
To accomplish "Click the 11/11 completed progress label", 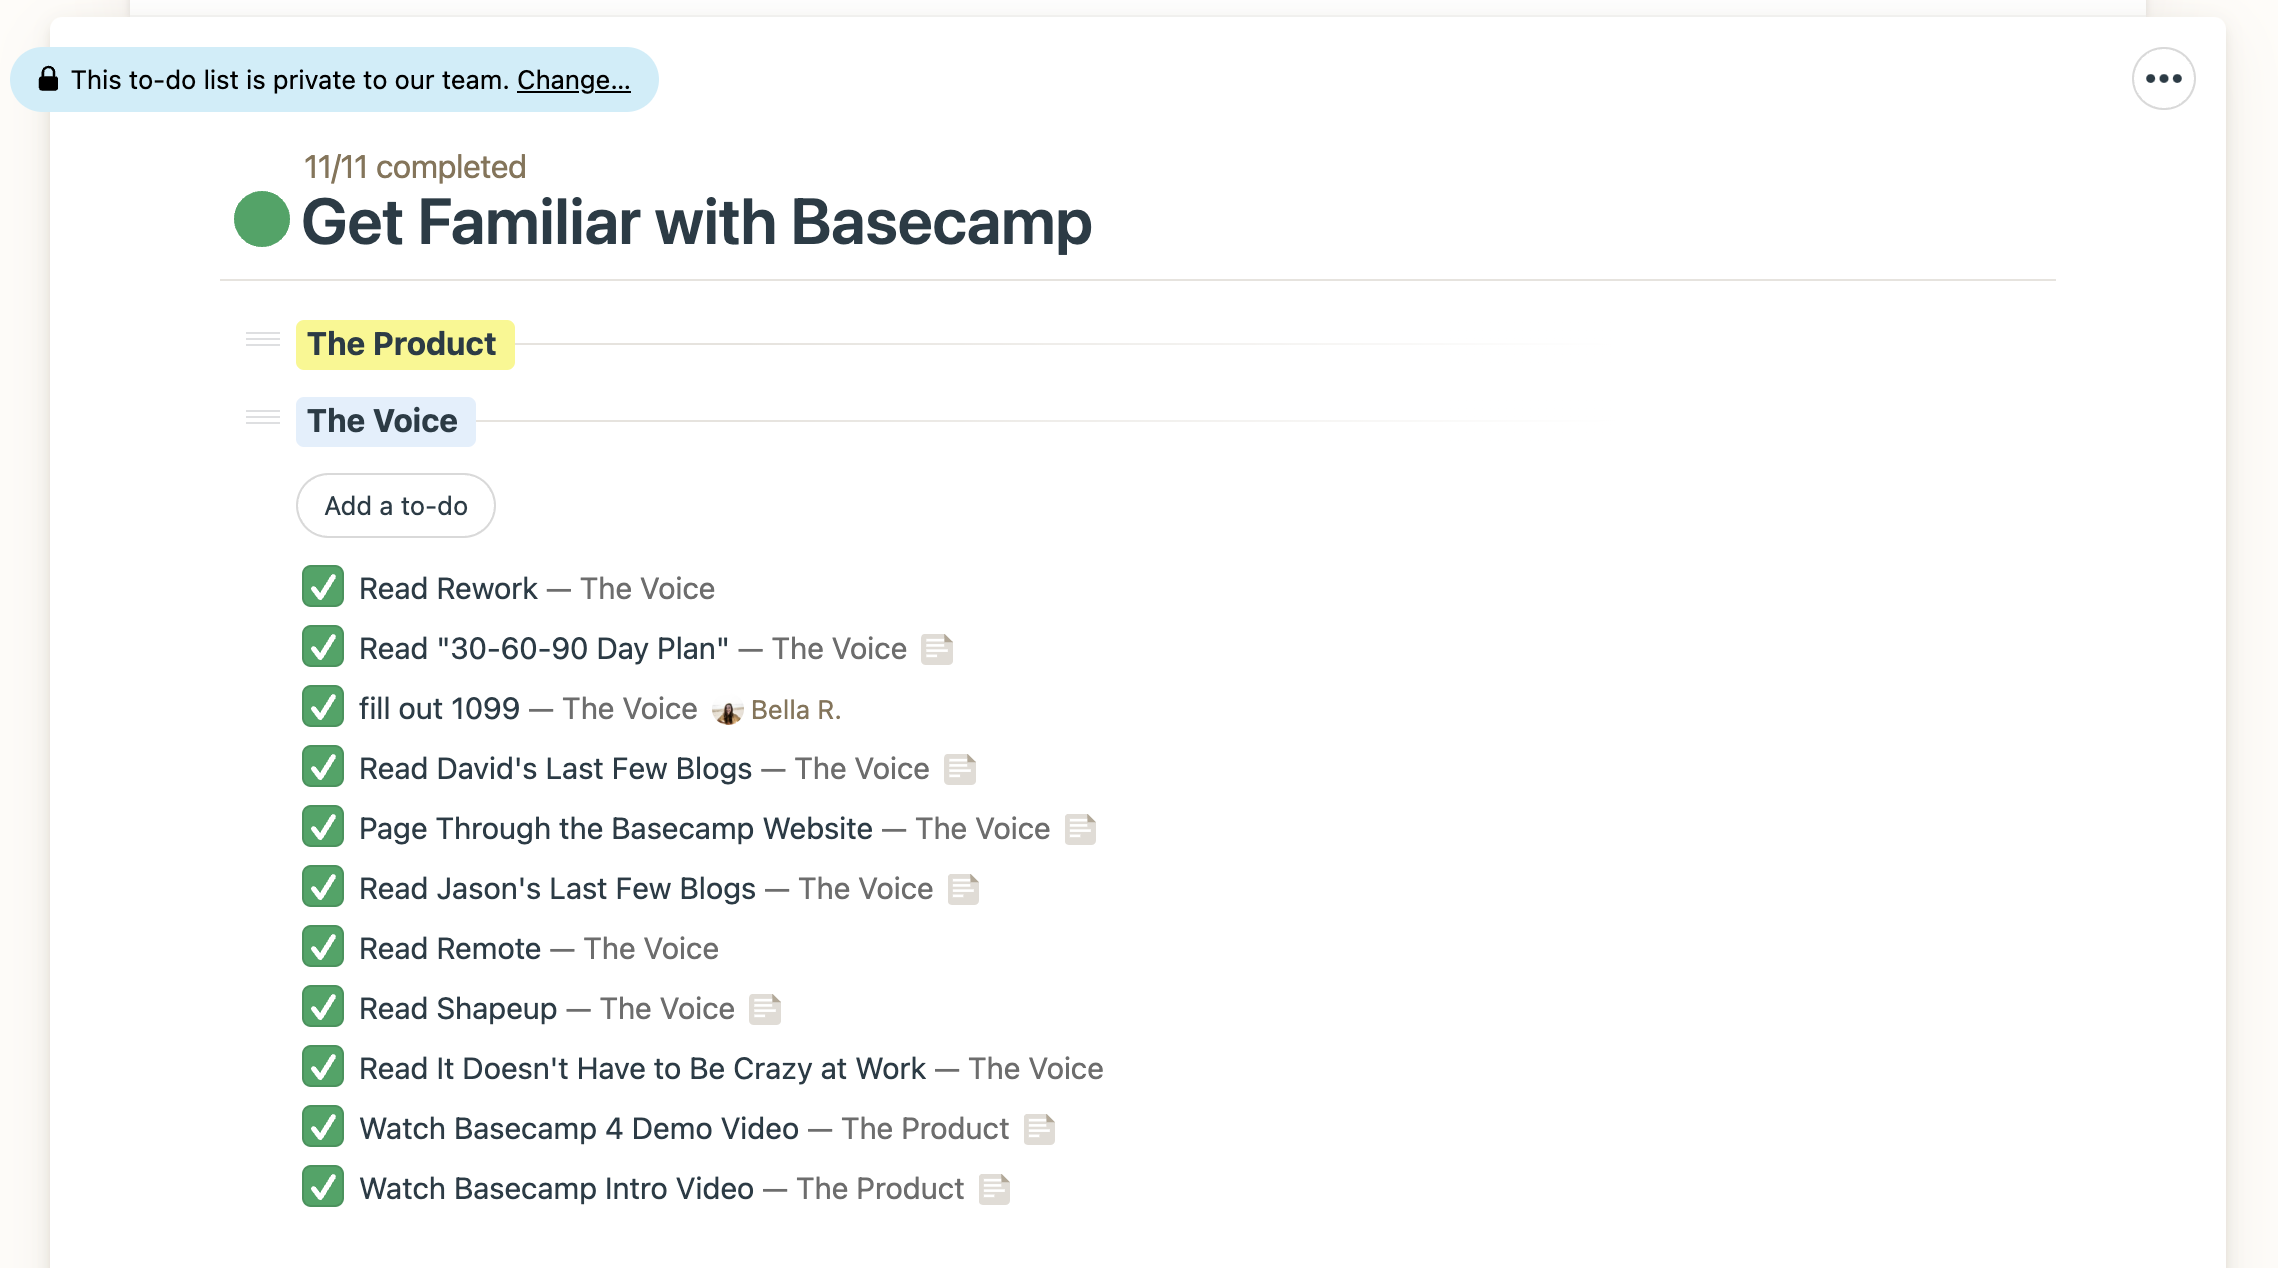I will click(x=414, y=167).
